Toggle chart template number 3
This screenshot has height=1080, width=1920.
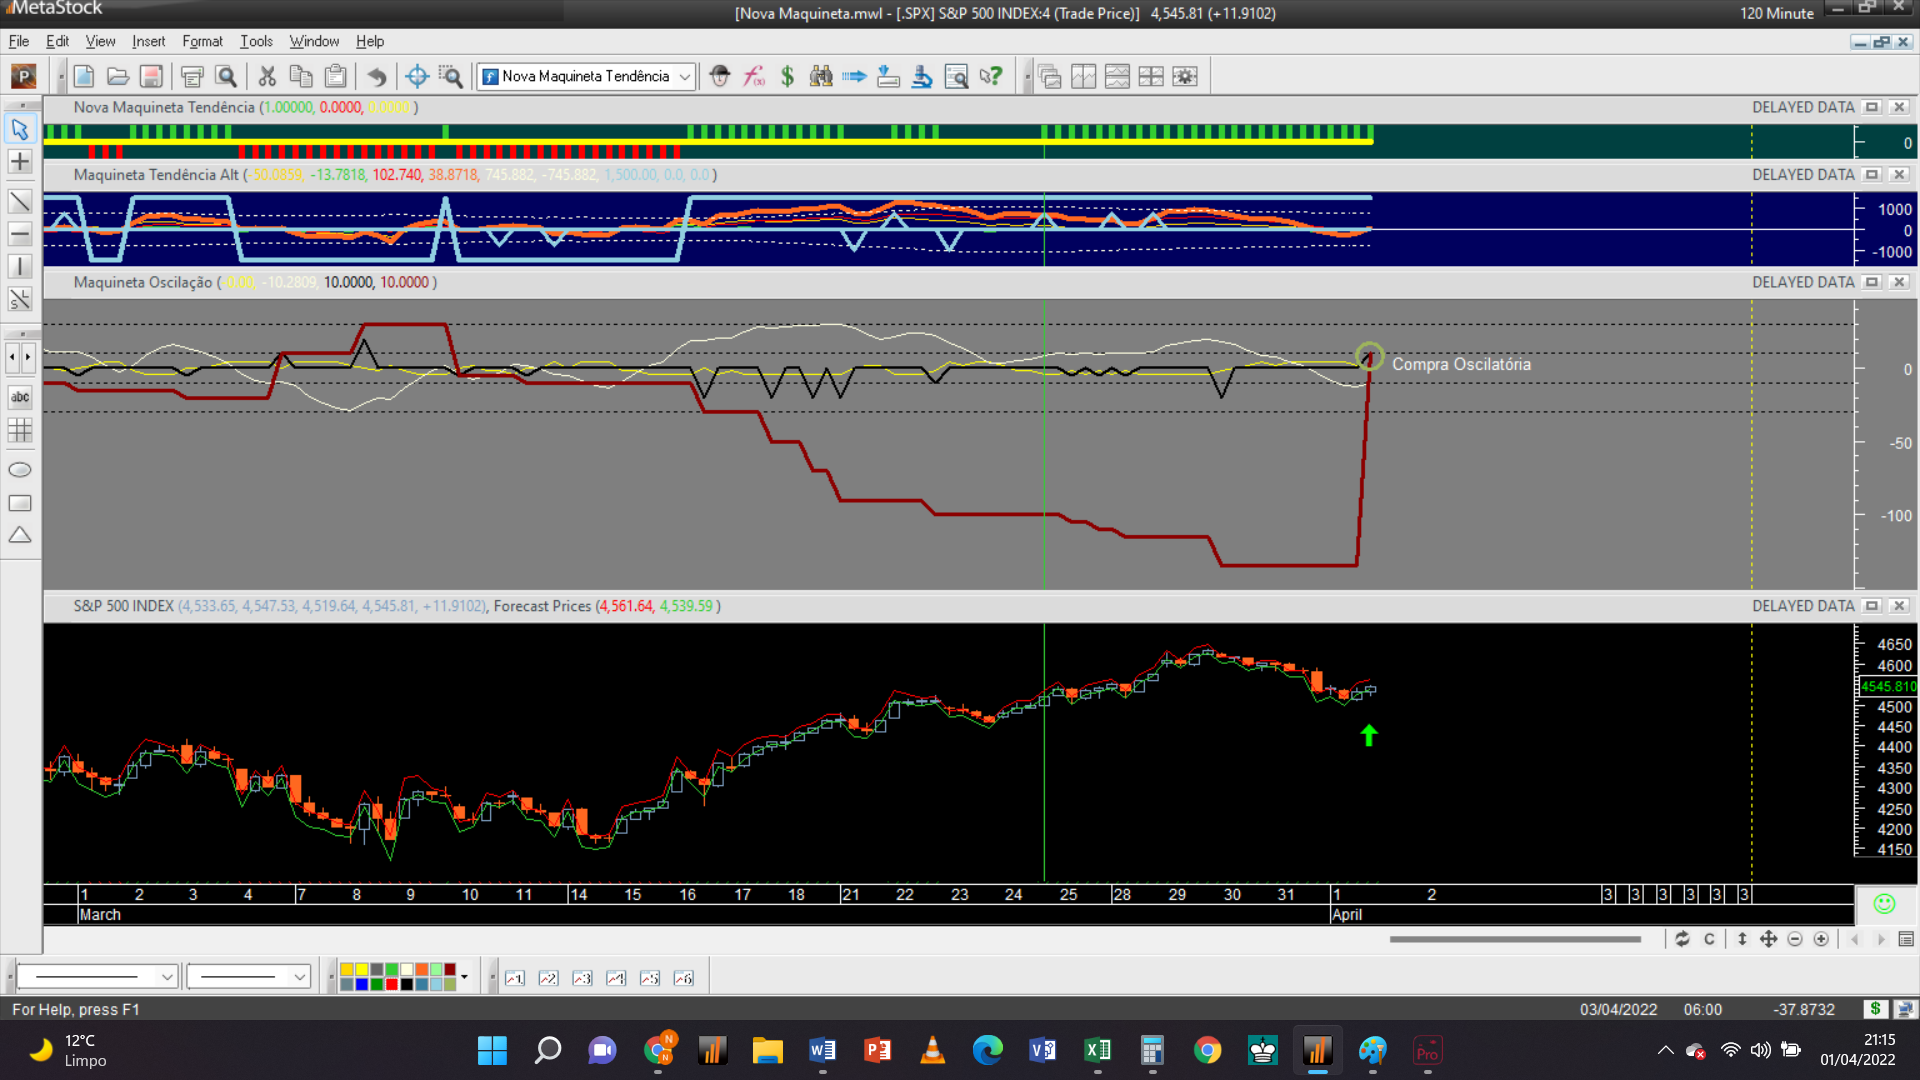[x=582, y=978]
